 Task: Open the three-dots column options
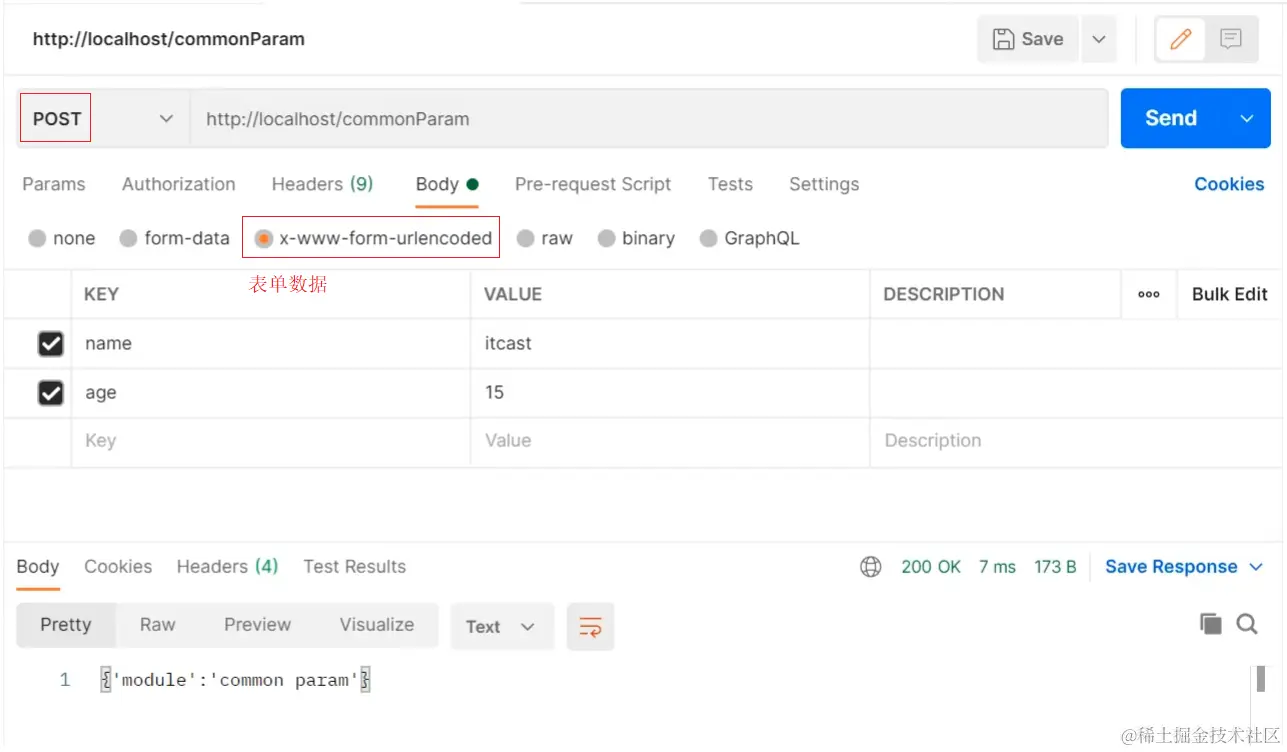click(1149, 294)
